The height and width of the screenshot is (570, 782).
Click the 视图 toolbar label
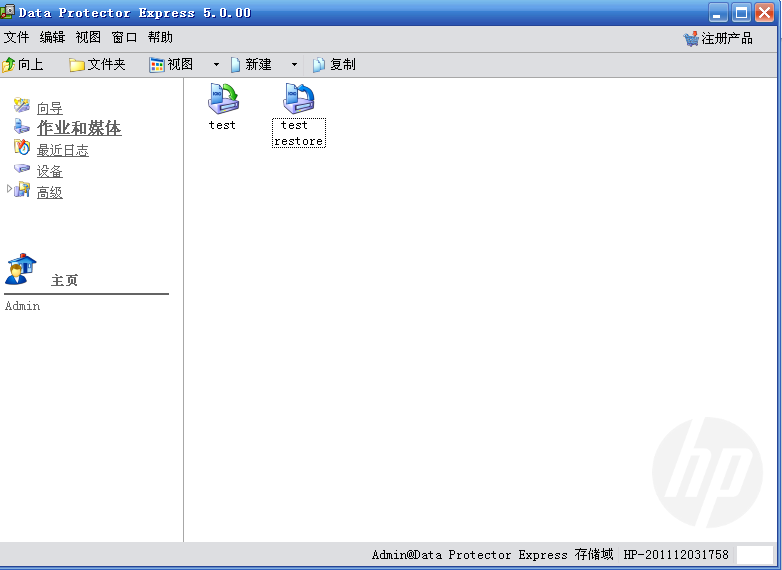pyautogui.click(x=180, y=65)
